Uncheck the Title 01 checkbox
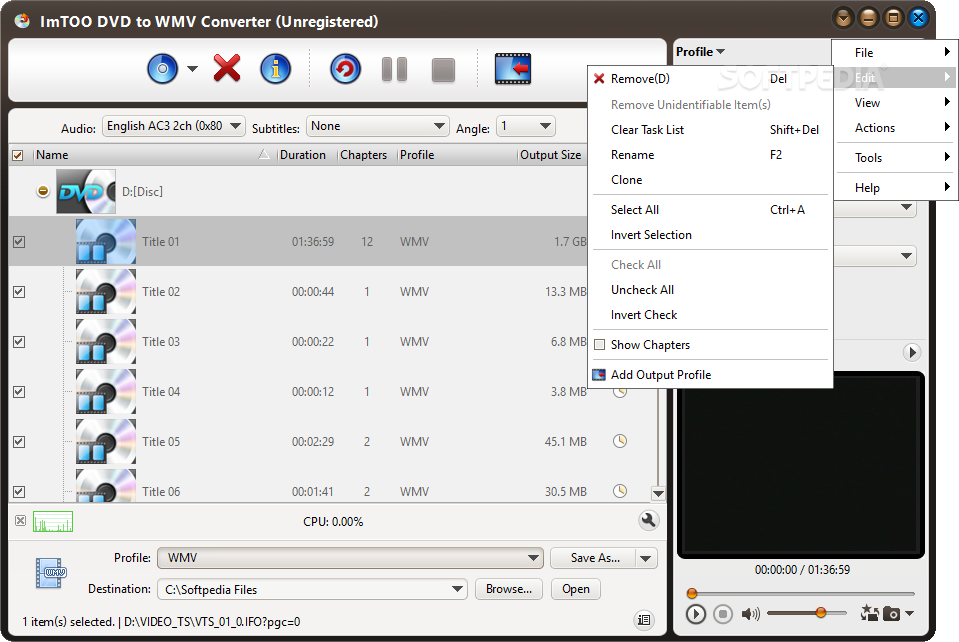959x642 pixels. [x=19, y=242]
